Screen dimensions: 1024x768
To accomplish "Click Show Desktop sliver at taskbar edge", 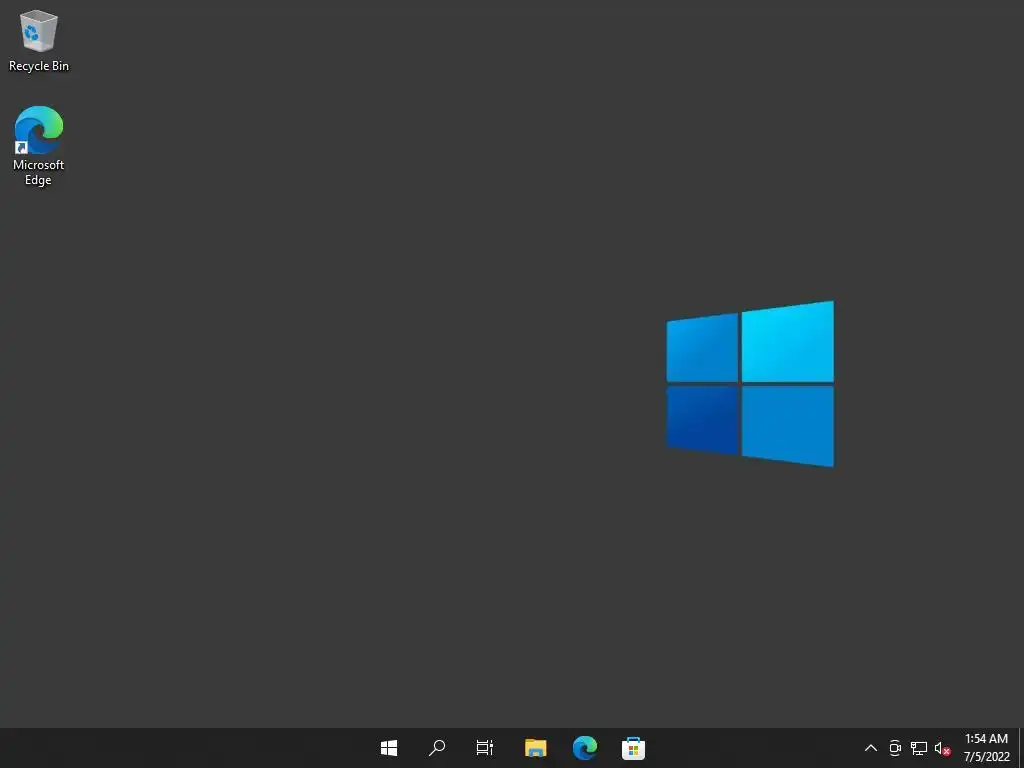I will (x=1021, y=748).
